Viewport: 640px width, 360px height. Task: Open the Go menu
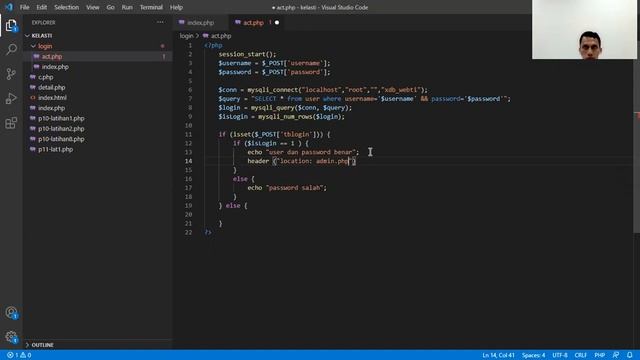pyautogui.click(x=111, y=7)
